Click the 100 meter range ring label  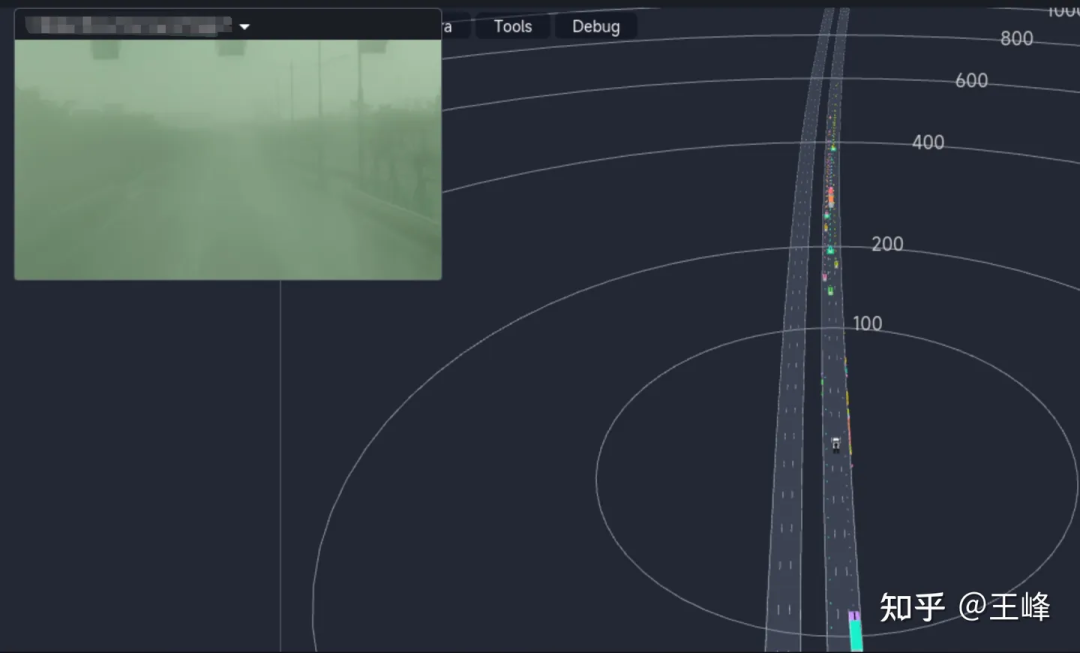coord(867,323)
